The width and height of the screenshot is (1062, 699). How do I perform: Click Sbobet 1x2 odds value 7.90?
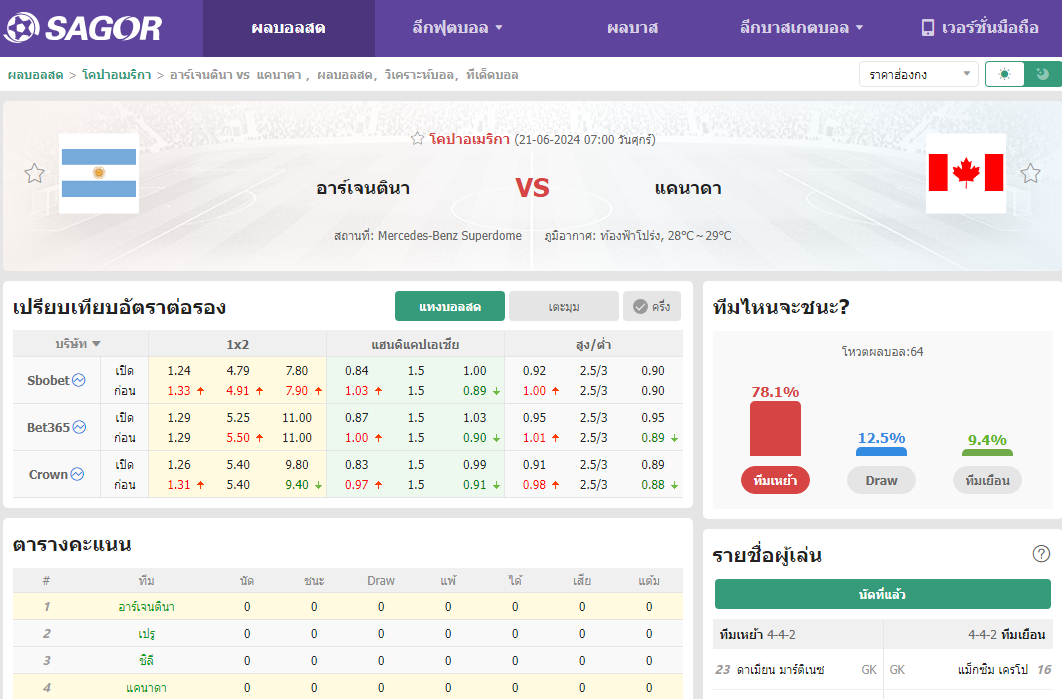coord(297,391)
